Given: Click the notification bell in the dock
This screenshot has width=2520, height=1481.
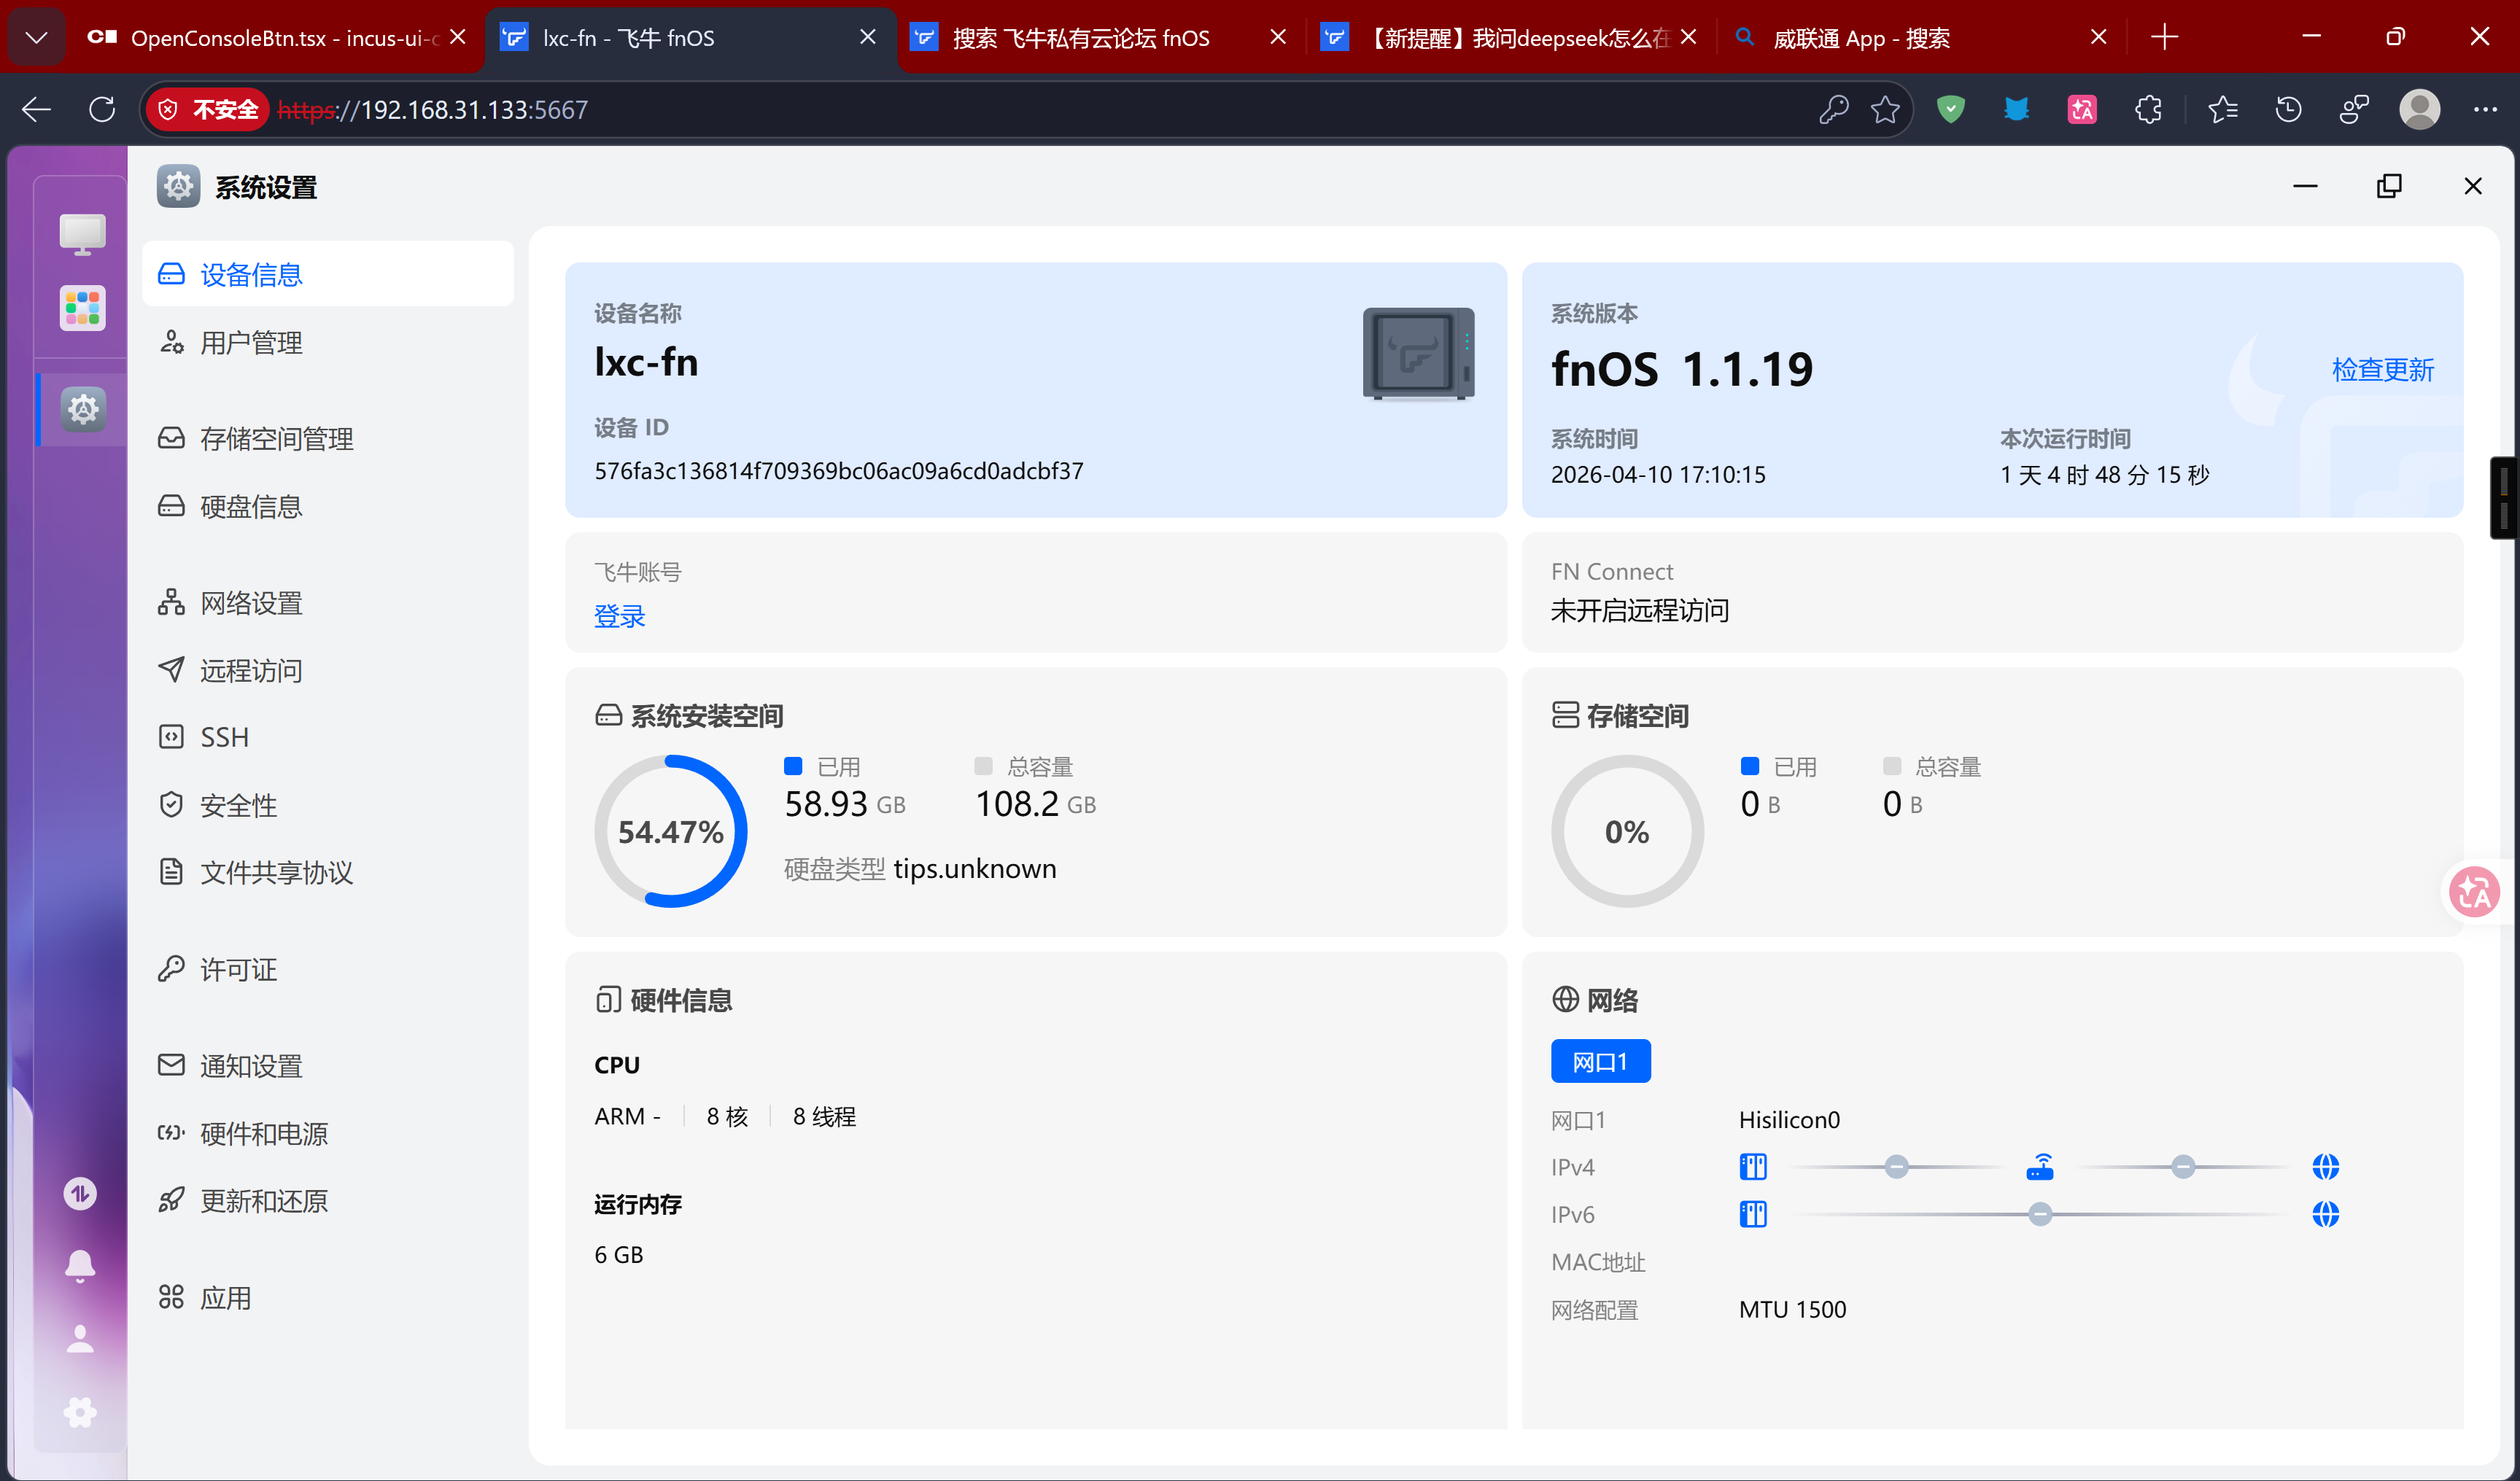Looking at the screenshot, I should coord(80,1265).
